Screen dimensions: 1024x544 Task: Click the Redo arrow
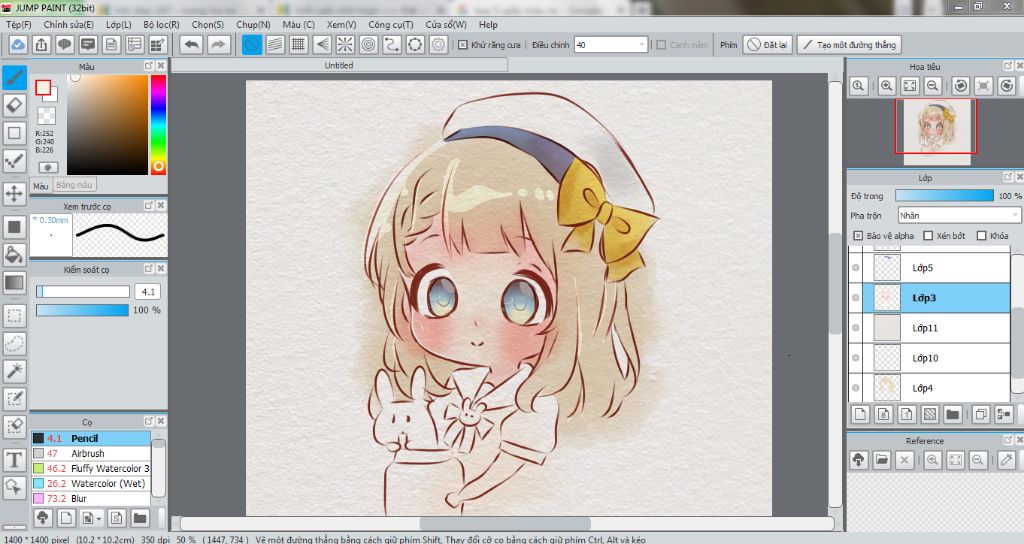tap(219, 44)
